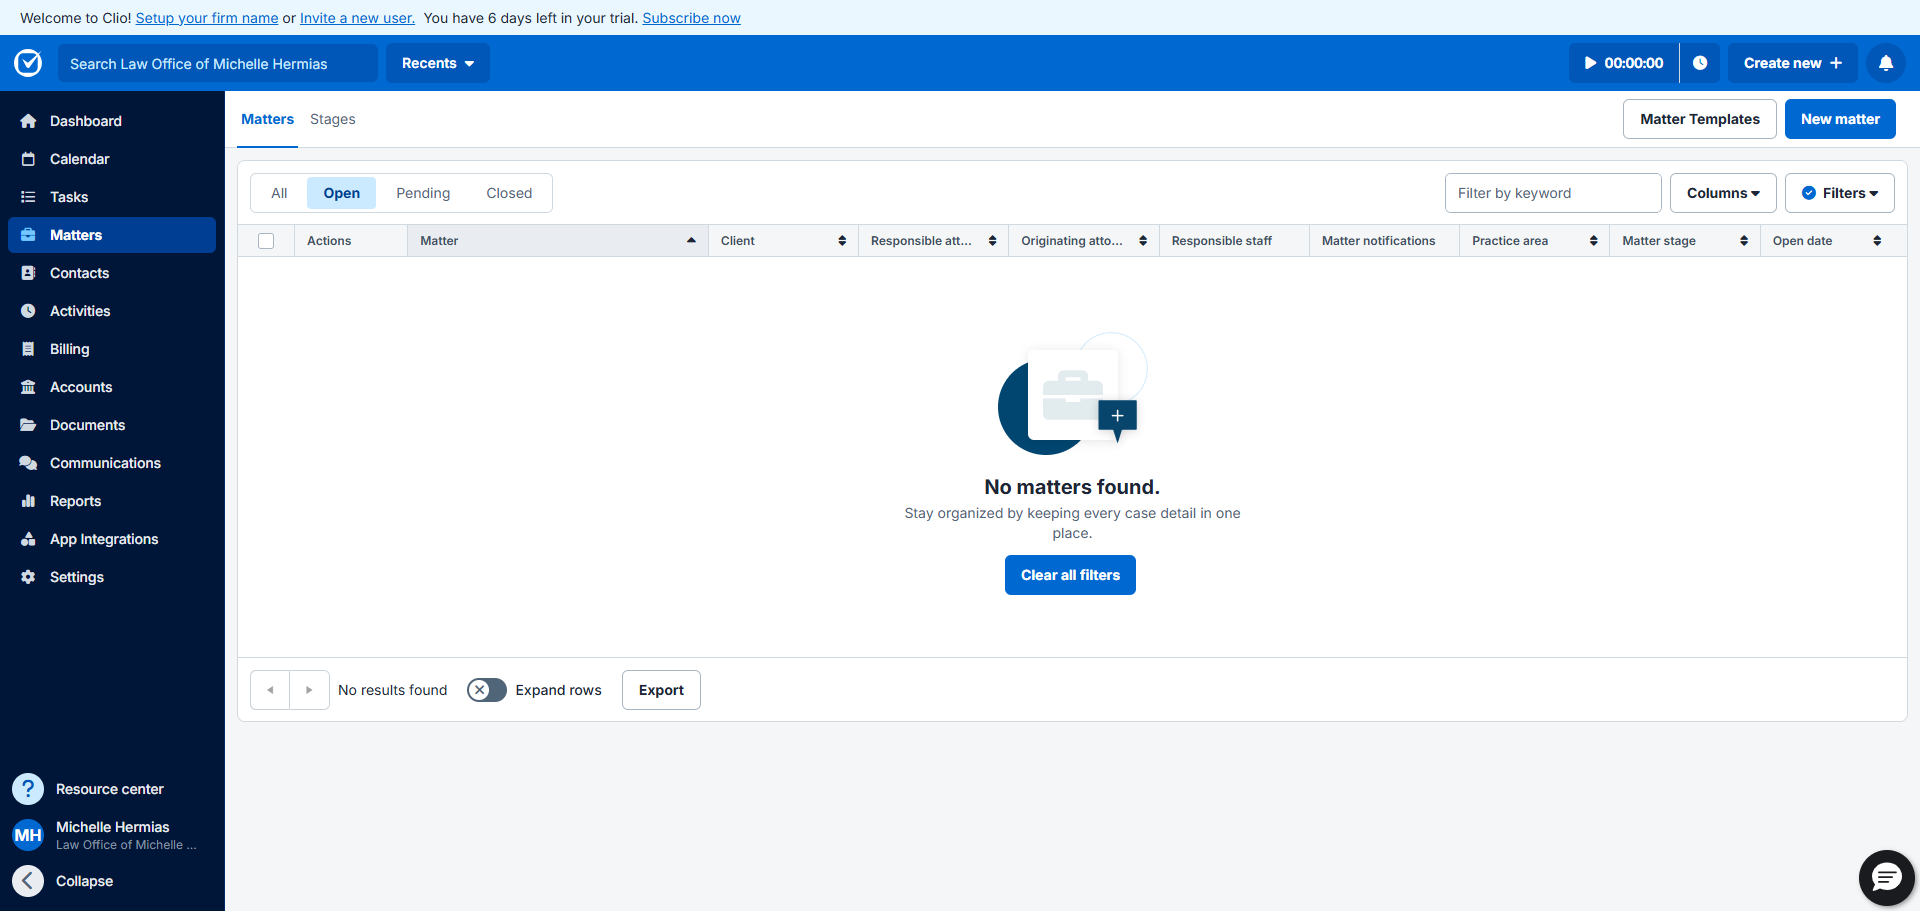Screen dimensions: 1920x911
Task: Click the Filter by keyword field
Action: pyautogui.click(x=1552, y=193)
